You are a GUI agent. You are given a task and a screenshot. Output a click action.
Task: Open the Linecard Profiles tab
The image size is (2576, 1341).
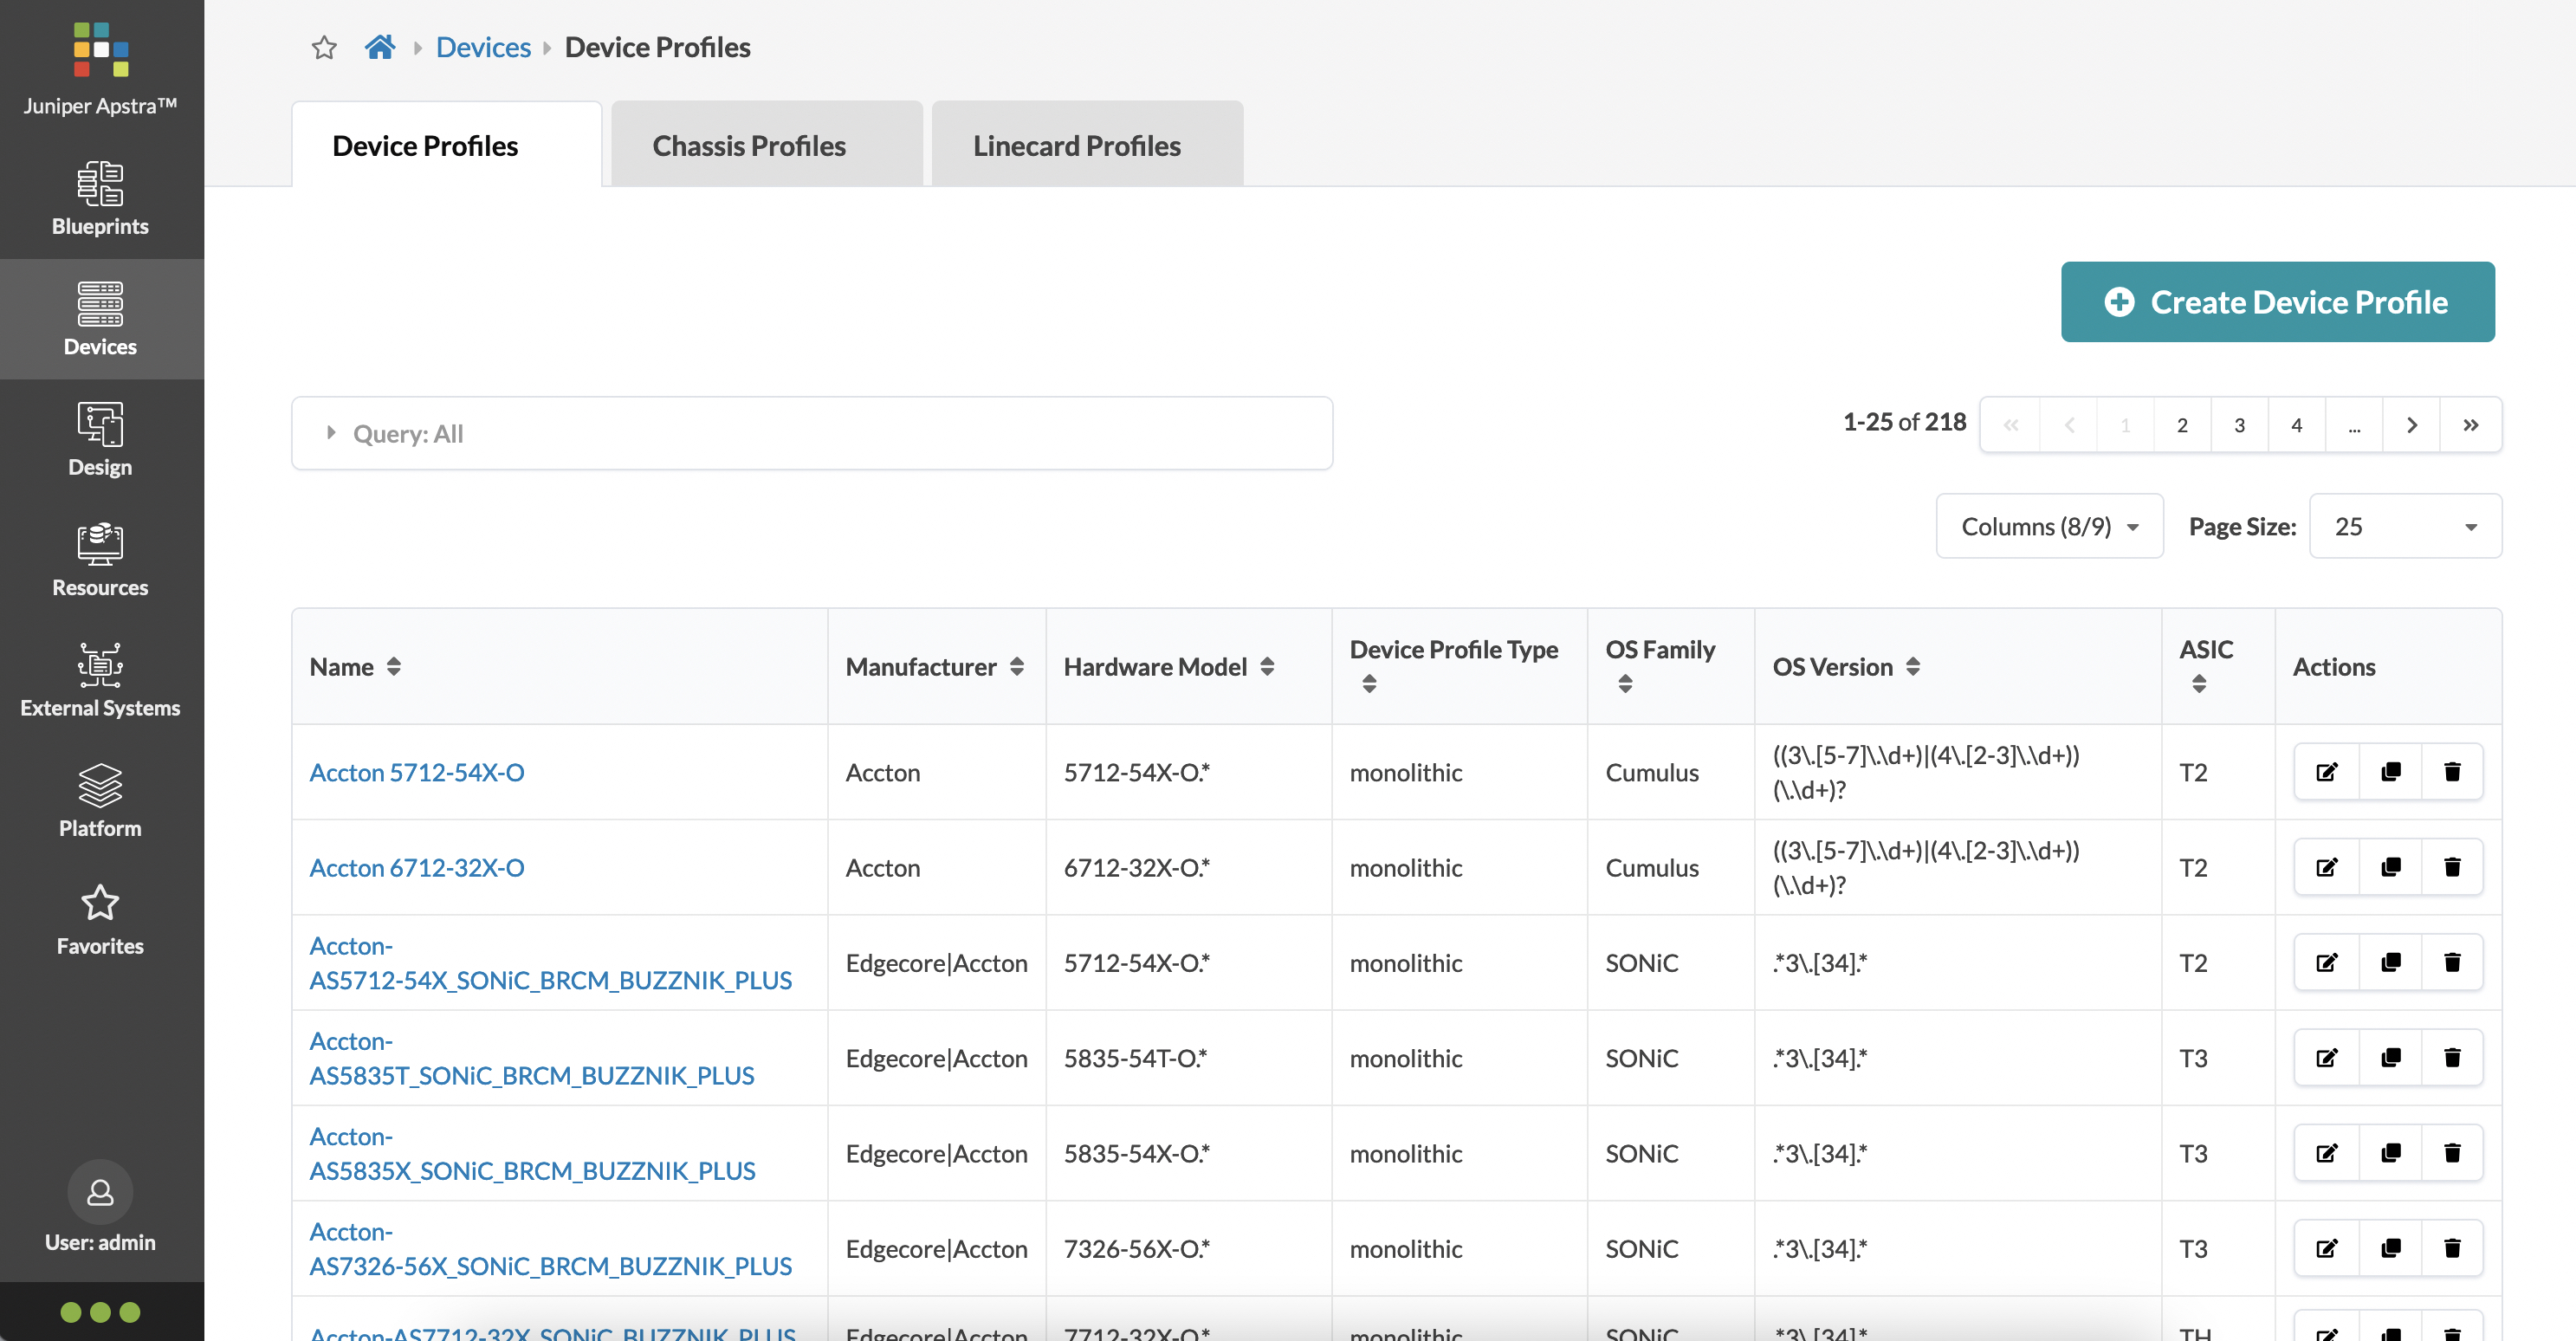coord(1078,145)
